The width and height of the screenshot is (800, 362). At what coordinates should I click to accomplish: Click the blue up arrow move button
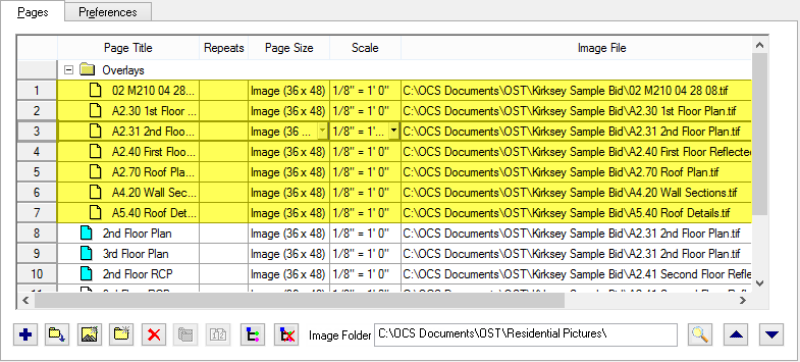pyautogui.click(x=736, y=335)
